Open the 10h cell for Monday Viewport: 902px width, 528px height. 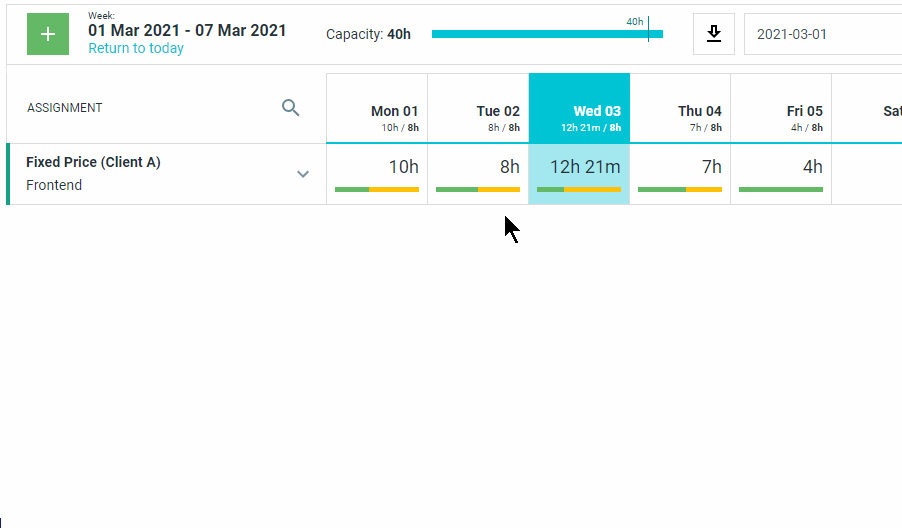[377, 174]
